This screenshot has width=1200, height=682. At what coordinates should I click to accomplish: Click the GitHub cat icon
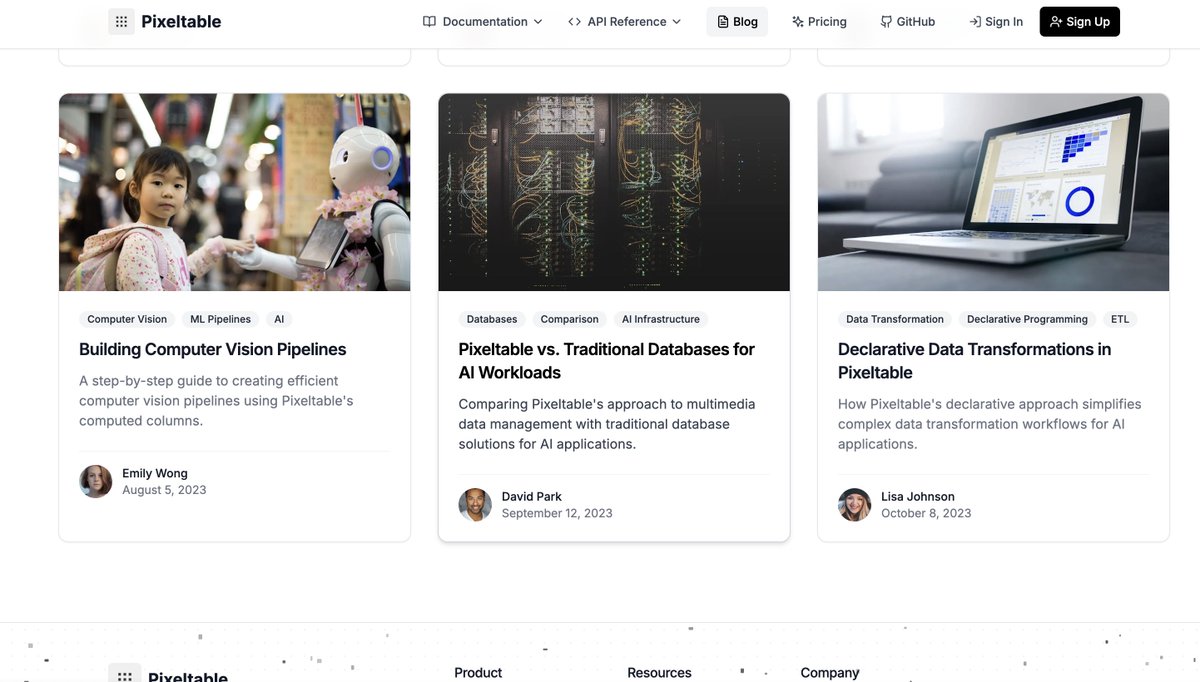(886, 22)
